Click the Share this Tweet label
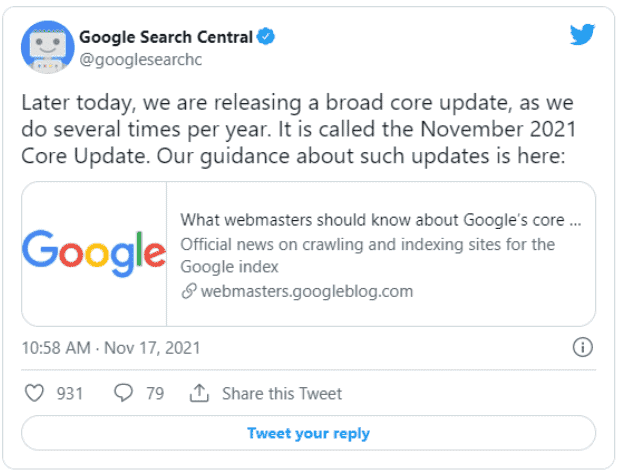 [281, 393]
